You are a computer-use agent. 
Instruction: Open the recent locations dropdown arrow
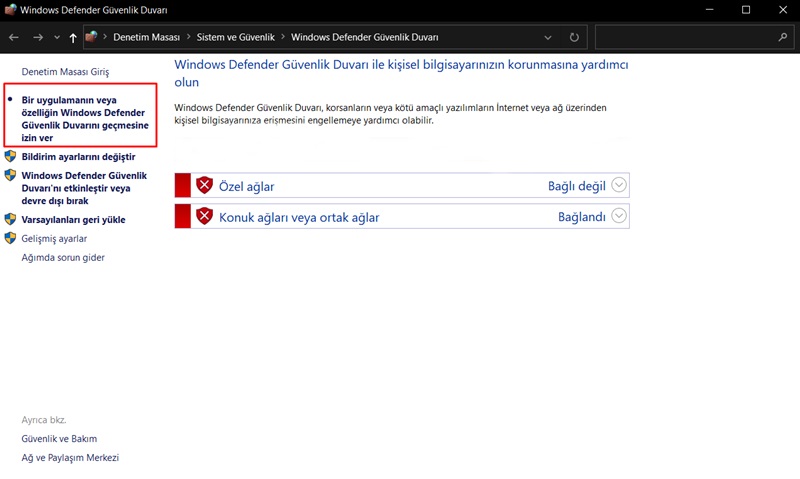tap(57, 38)
